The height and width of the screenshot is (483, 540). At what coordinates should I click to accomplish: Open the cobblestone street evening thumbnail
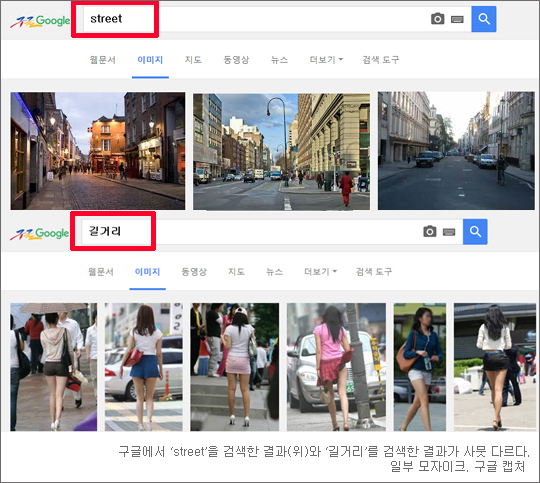98,151
